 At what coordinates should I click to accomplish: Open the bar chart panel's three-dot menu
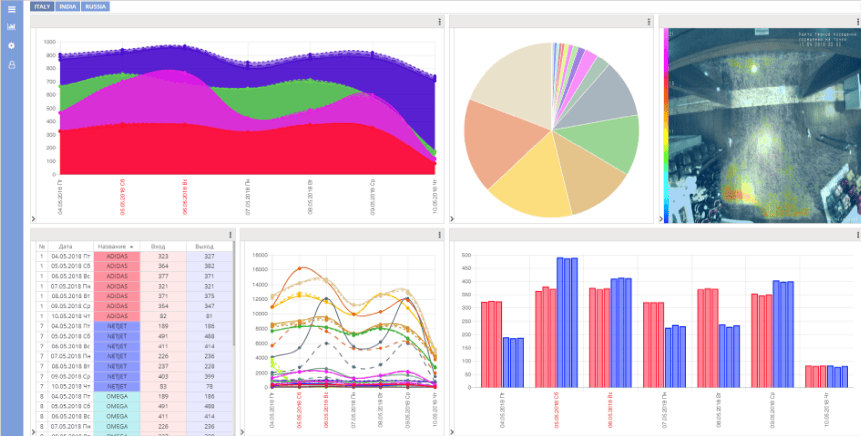pos(856,234)
